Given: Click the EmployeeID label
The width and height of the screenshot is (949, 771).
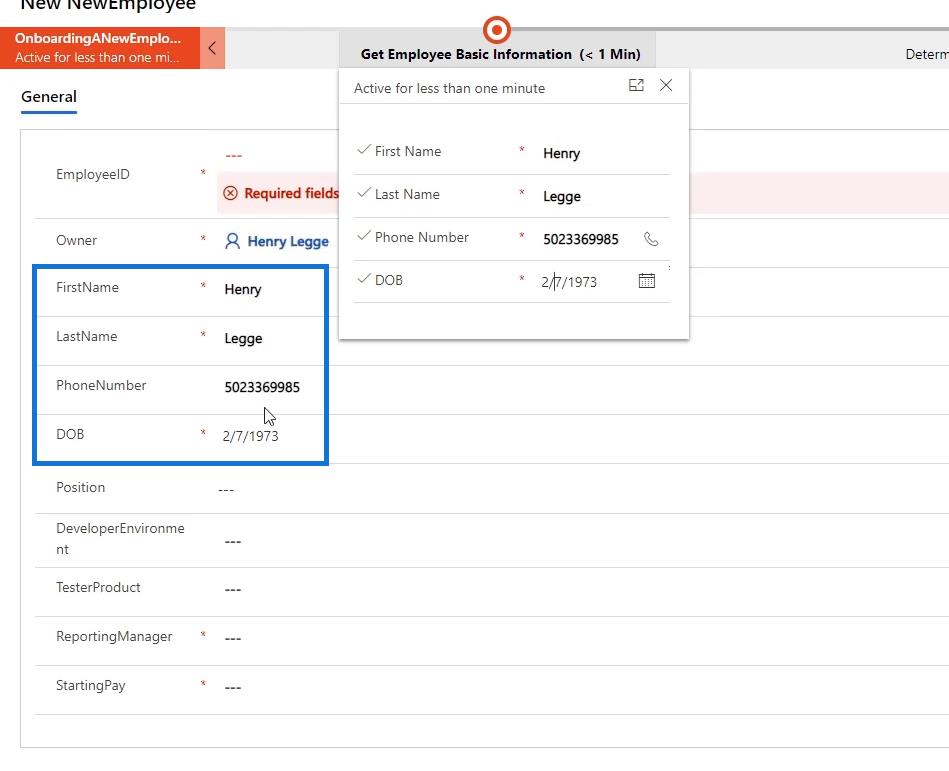Looking at the screenshot, I should click(93, 174).
